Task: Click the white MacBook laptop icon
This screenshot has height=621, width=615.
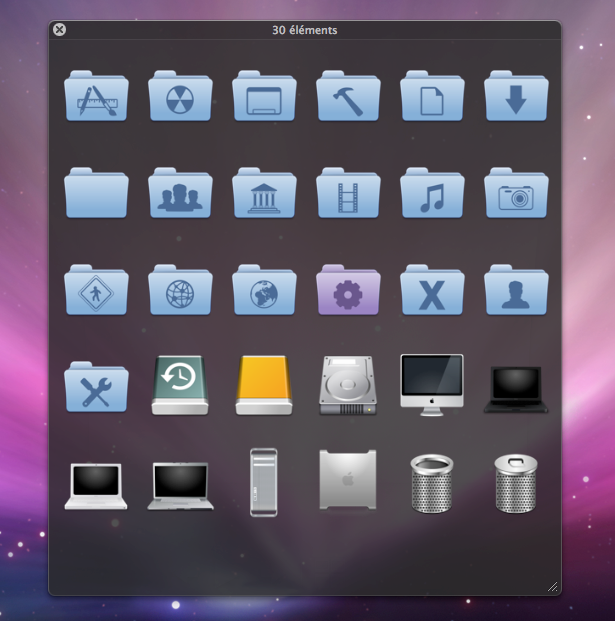Action: (96, 486)
